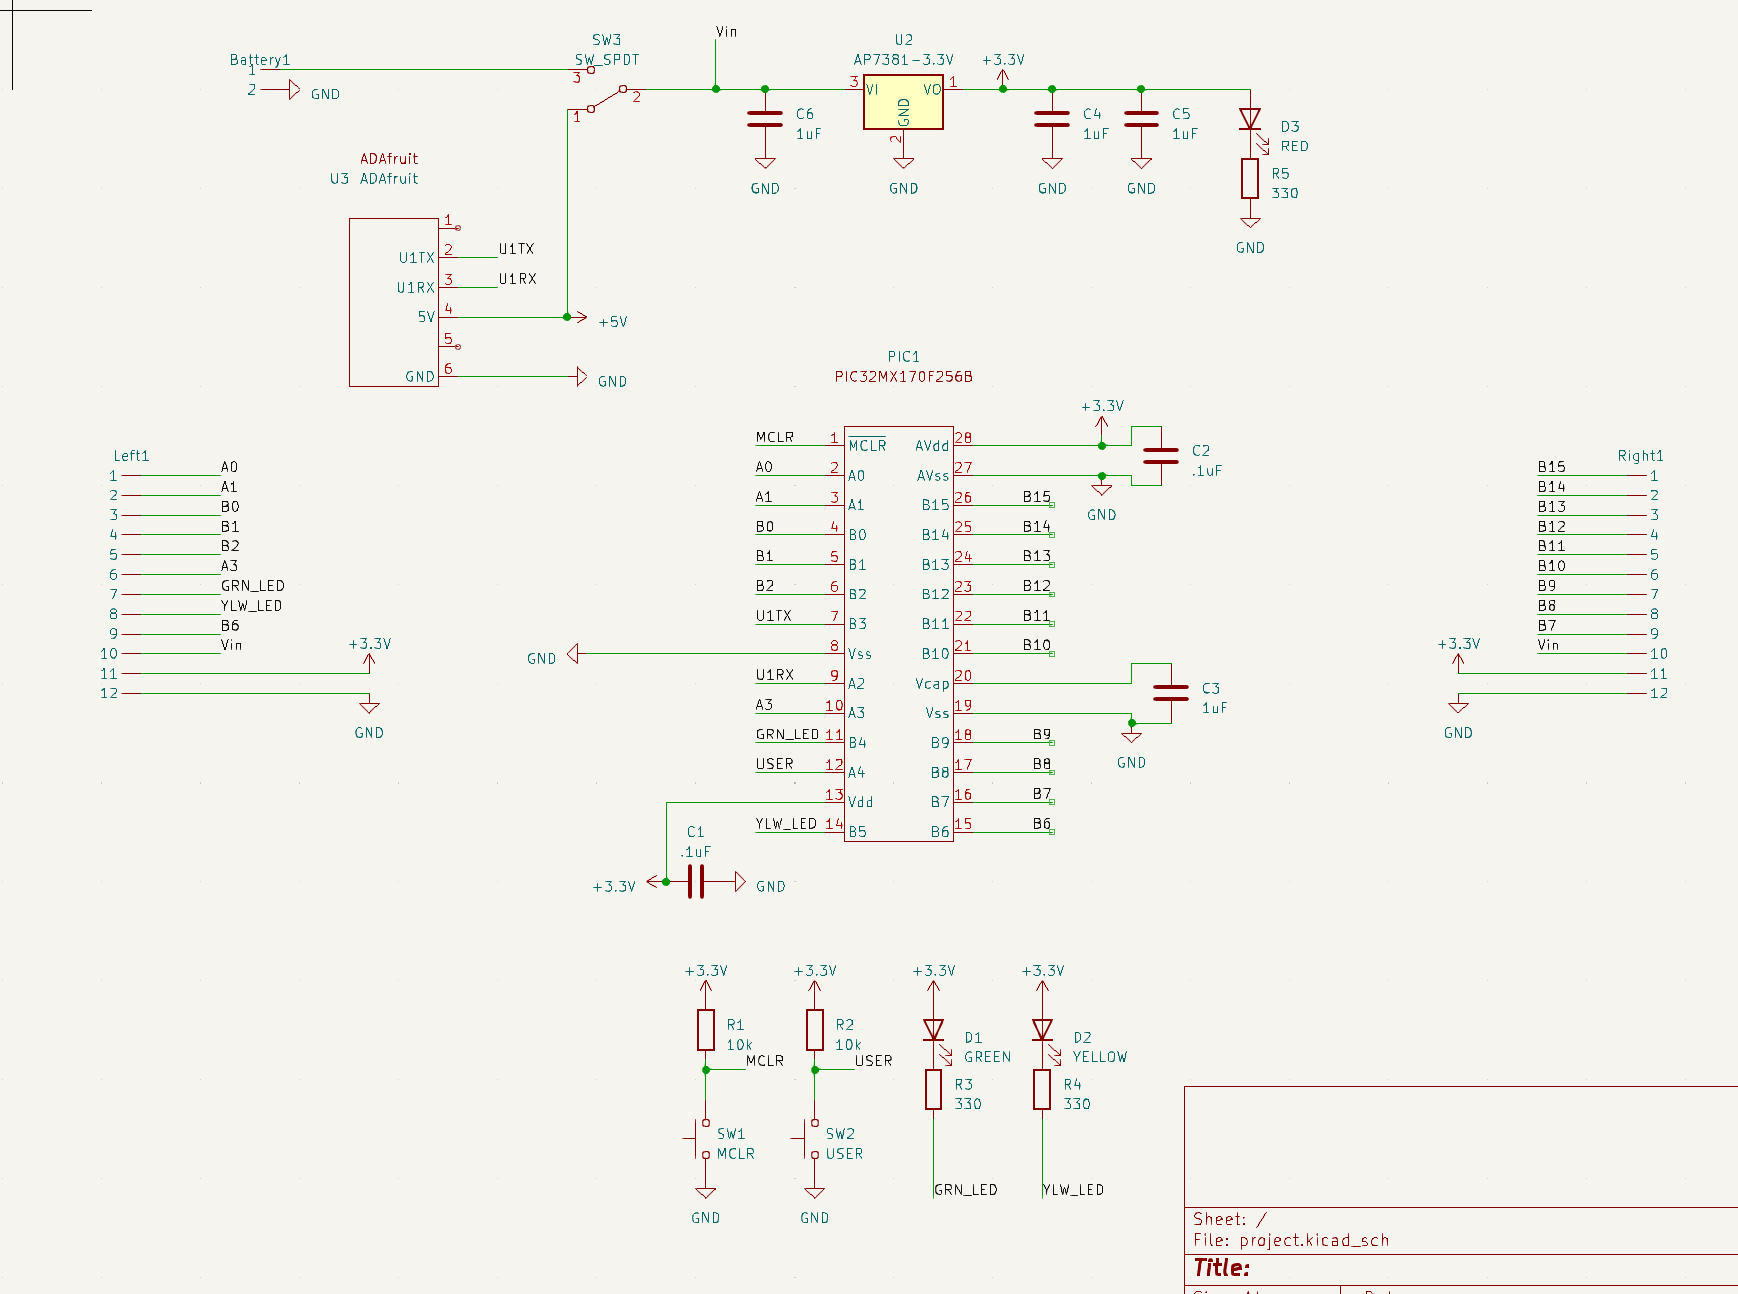Click the USER net label on PIC1 pin 12

[775, 764]
